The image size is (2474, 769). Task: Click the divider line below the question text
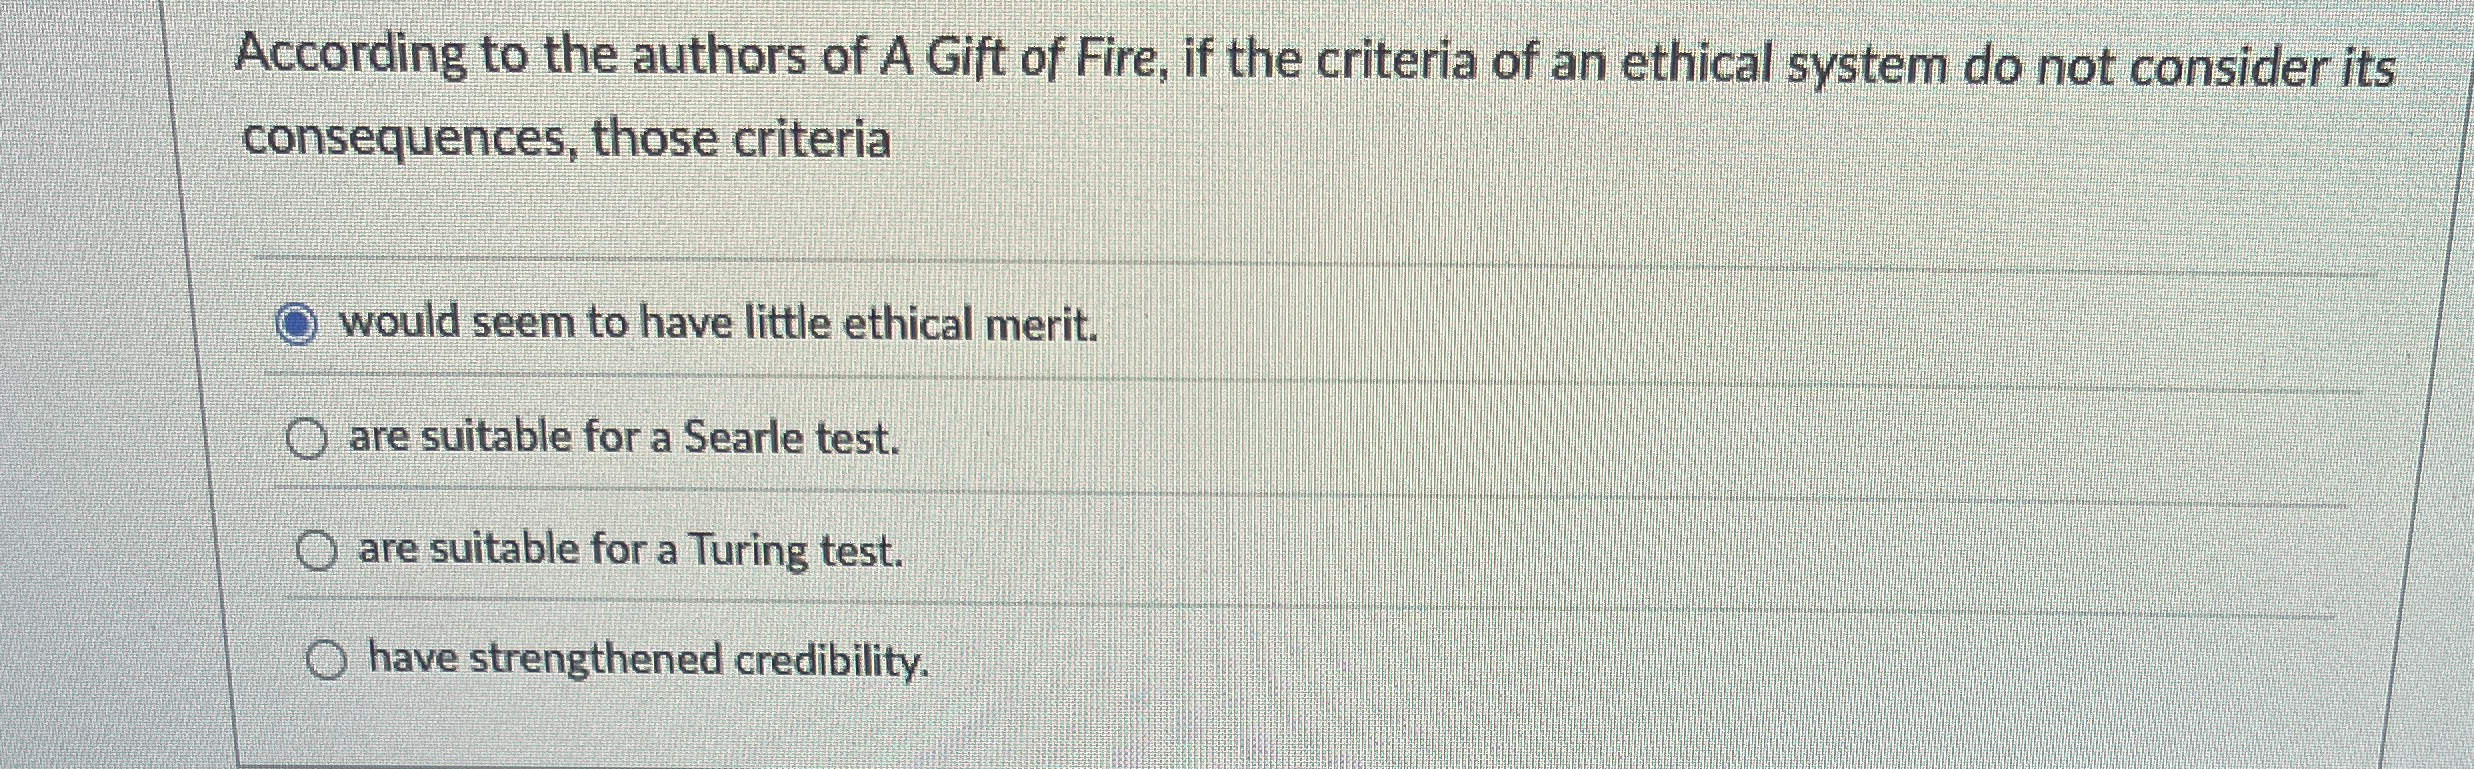[1200, 258]
